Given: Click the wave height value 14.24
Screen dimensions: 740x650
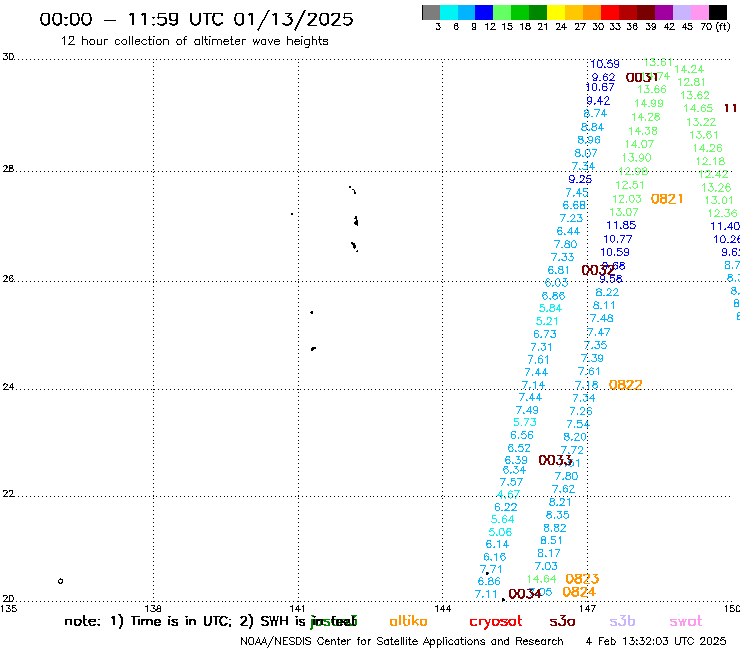Looking at the screenshot, I should 689,69.
